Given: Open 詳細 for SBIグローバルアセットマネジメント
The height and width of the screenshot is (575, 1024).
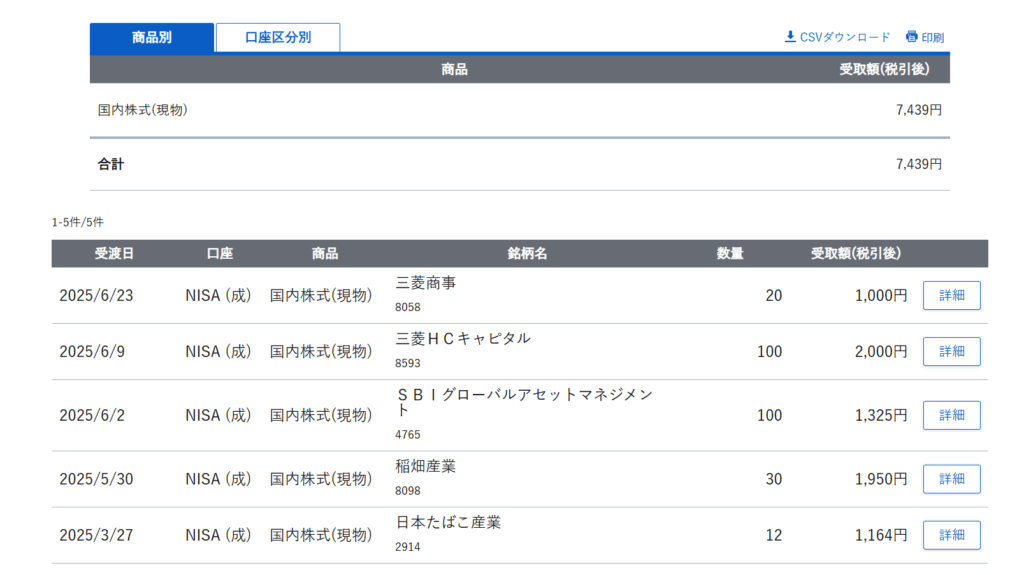Looking at the screenshot, I should pos(952,415).
